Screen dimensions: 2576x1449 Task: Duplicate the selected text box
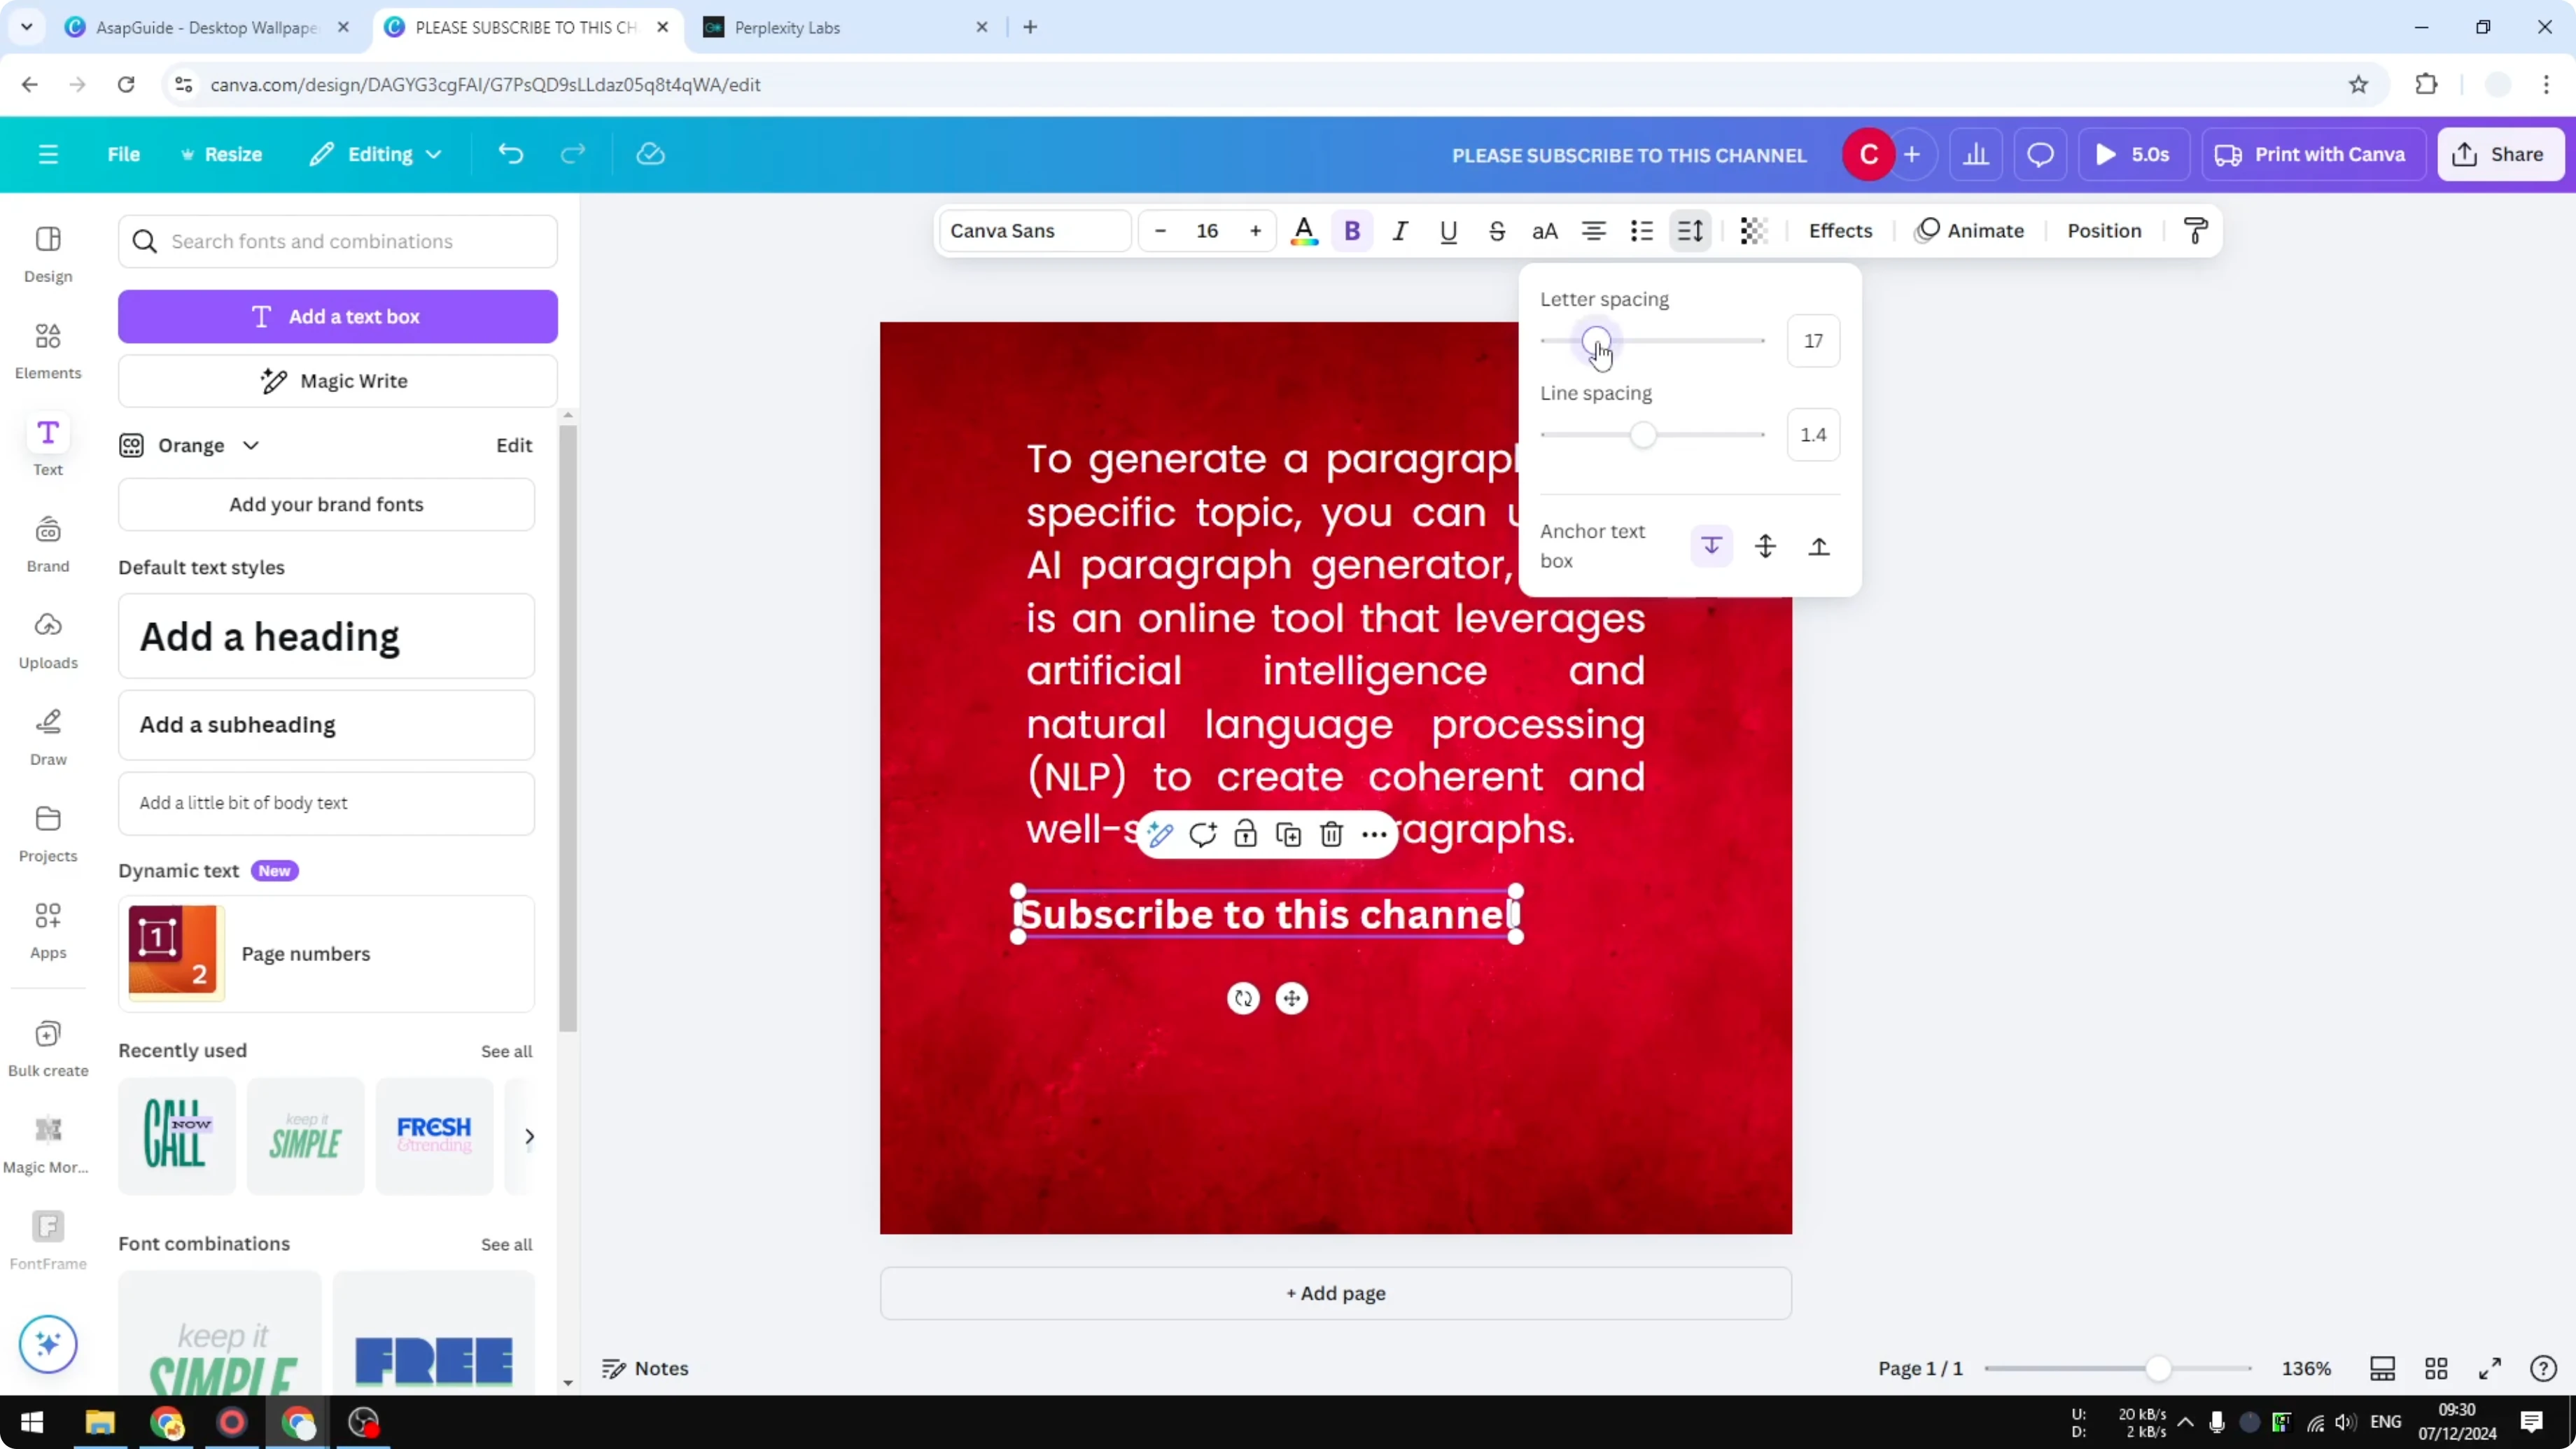pos(1288,833)
